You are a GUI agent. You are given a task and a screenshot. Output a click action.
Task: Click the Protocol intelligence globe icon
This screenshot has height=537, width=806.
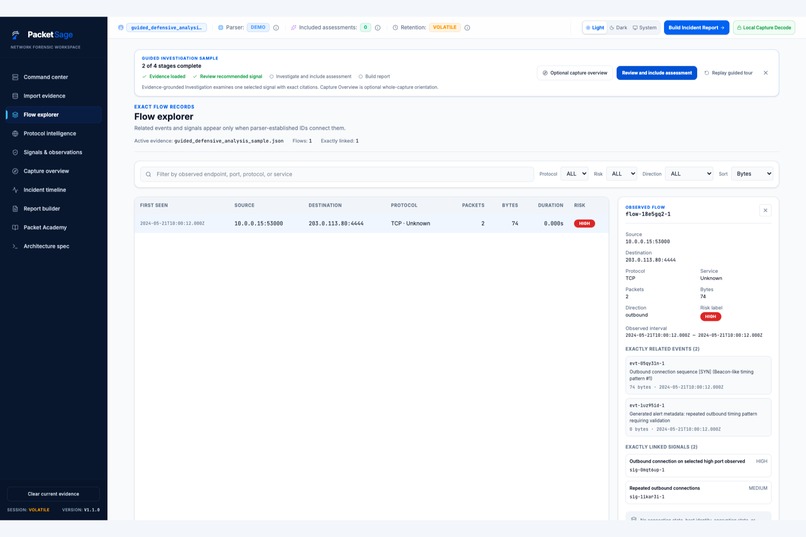point(15,134)
